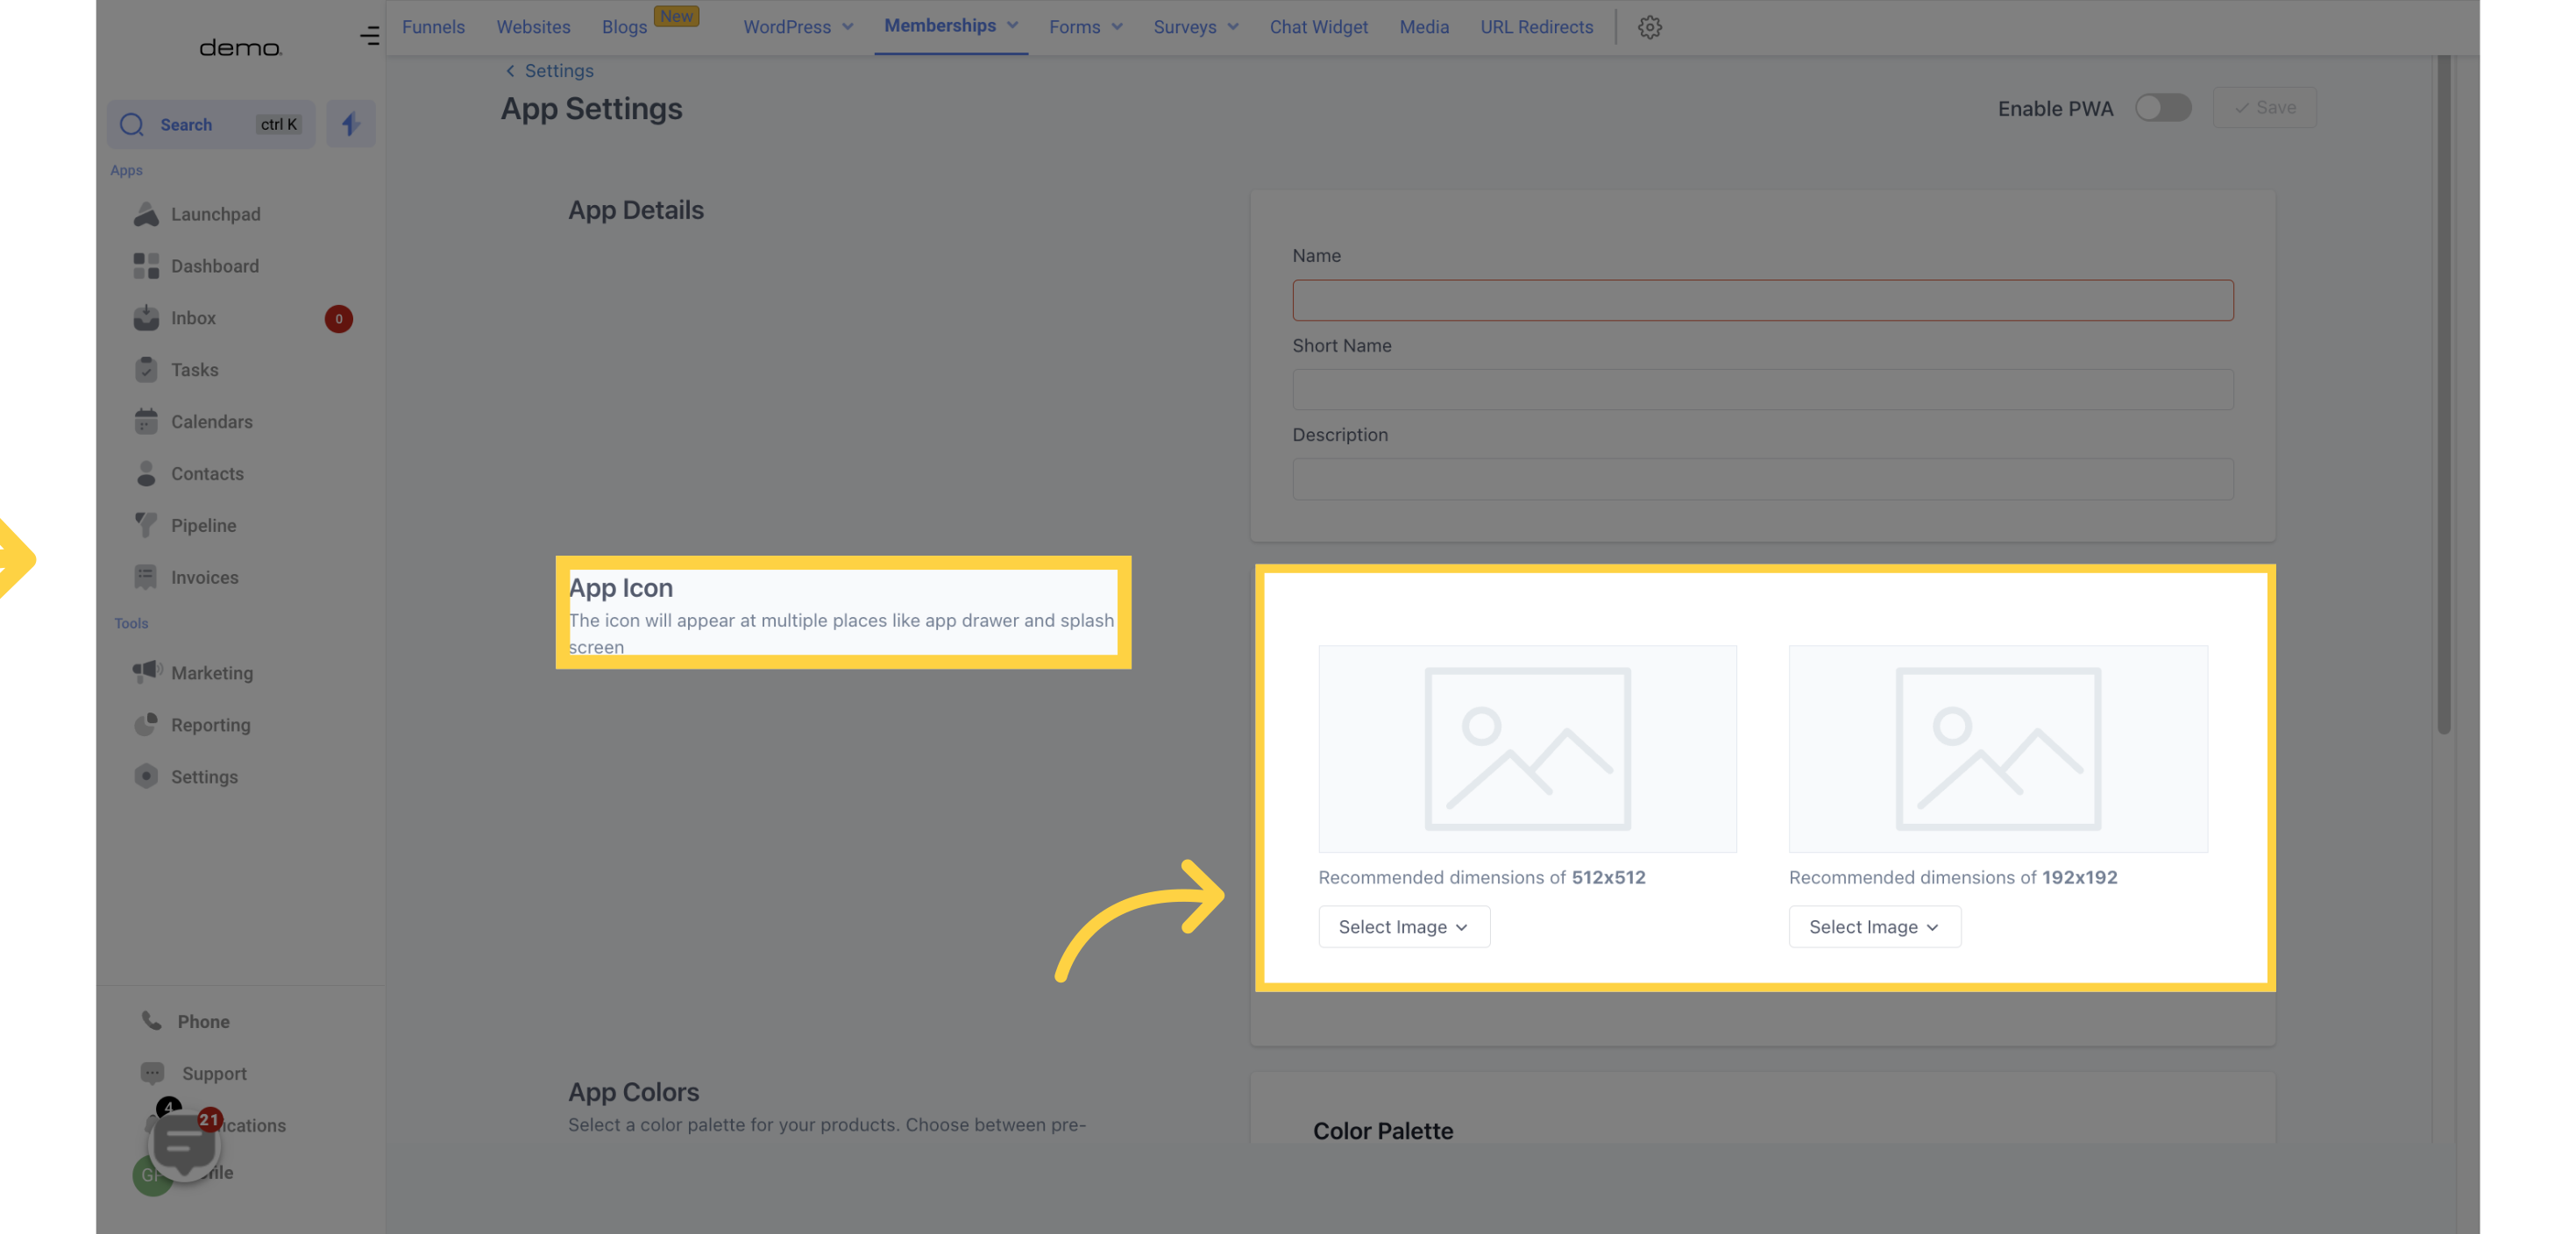
Task: Open the top navigation settings gear
Action: click(x=1650, y=27)
